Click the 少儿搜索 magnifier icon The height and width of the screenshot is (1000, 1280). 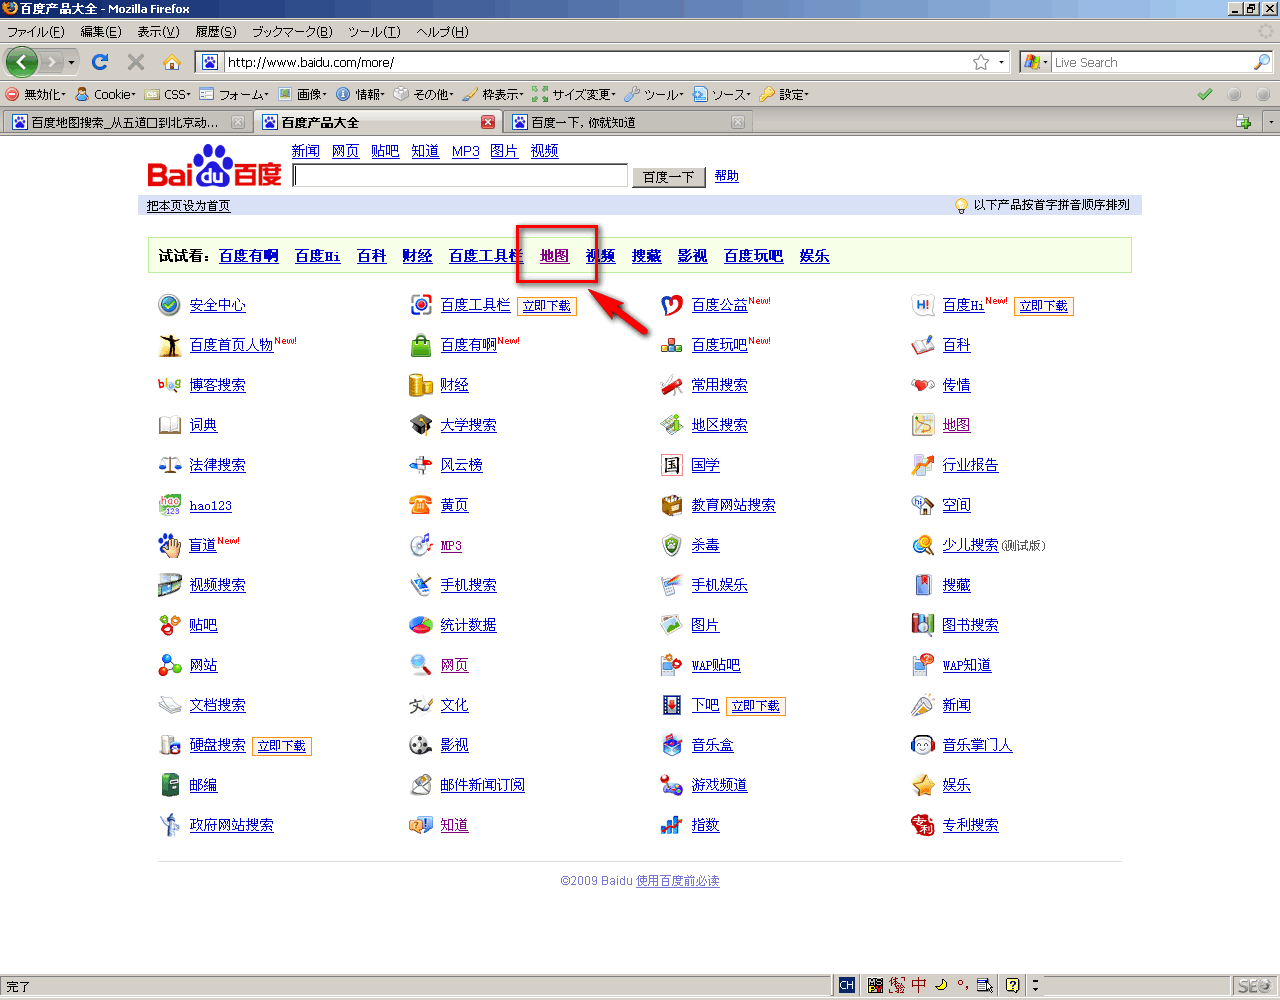(x=923, y=545)
